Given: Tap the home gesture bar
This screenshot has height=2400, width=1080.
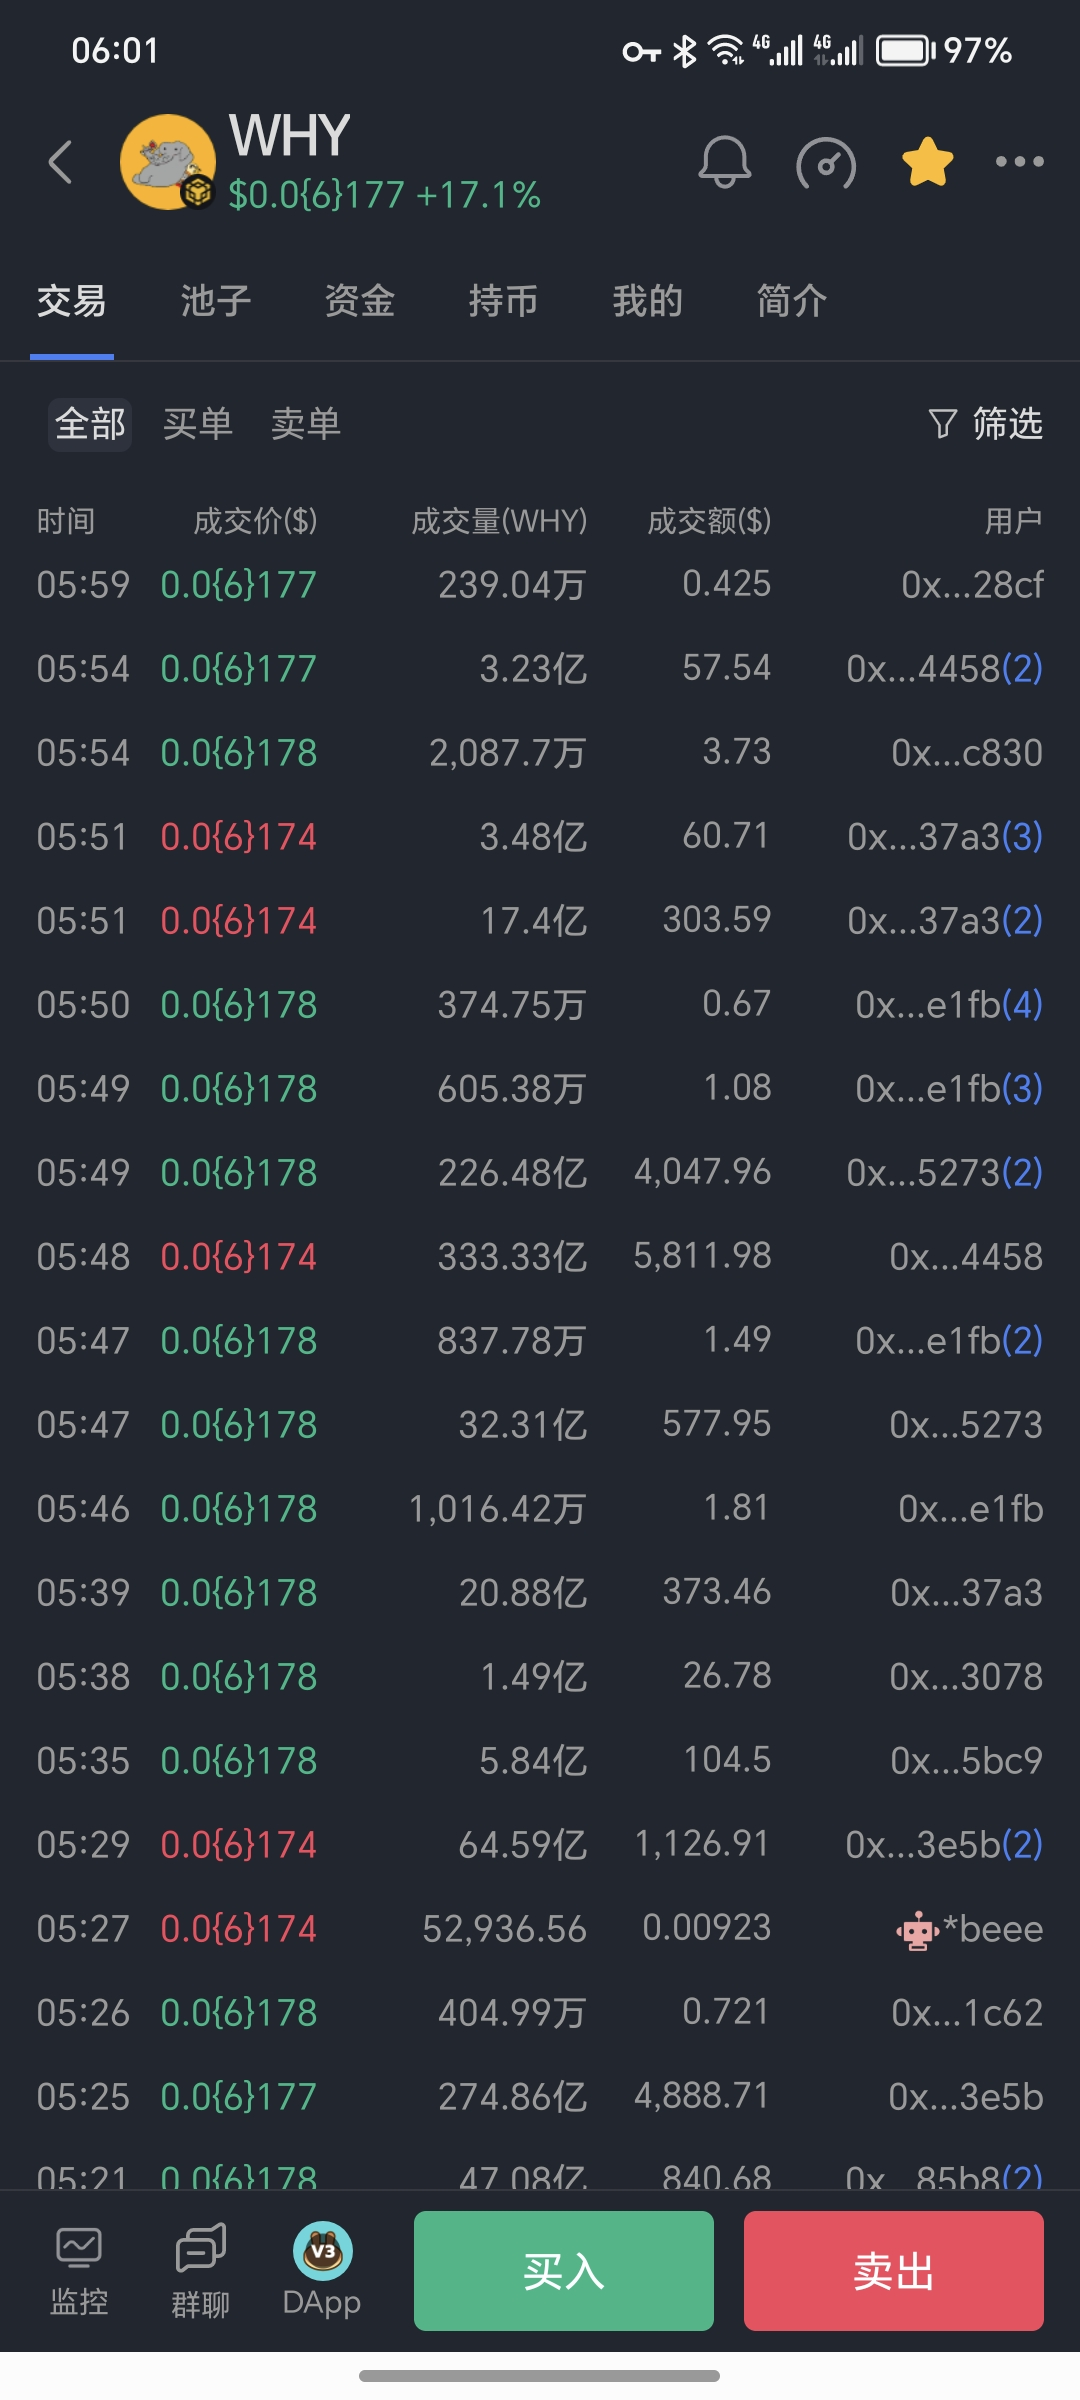Looking at the screenshot, I should [540, 2376].
